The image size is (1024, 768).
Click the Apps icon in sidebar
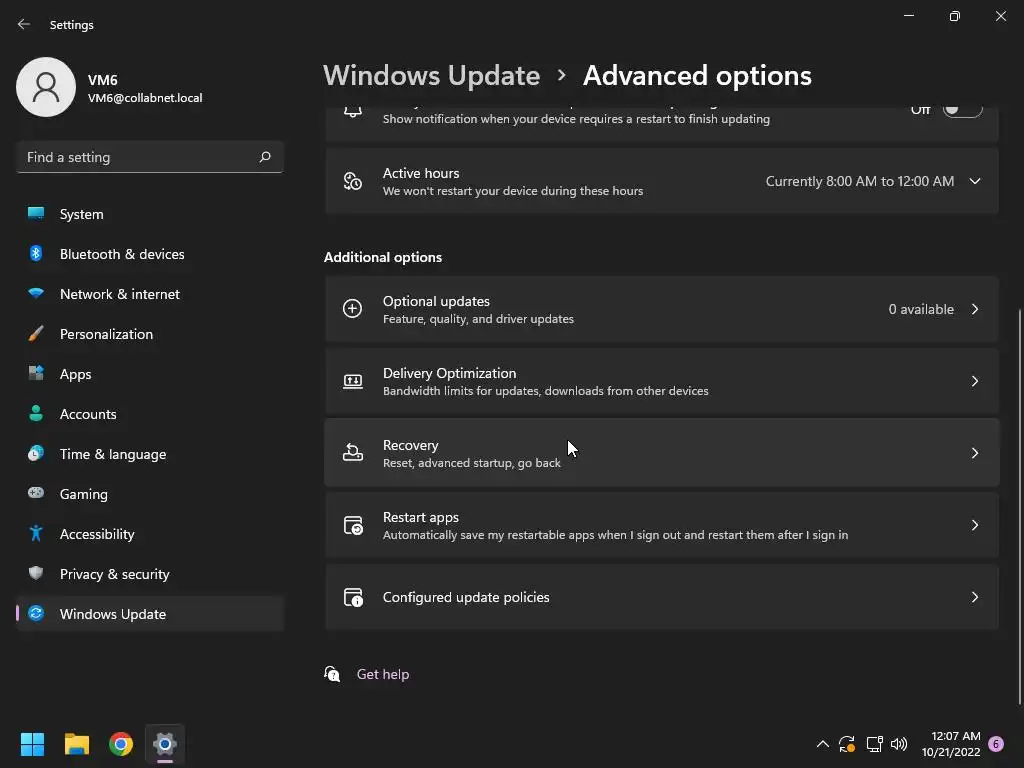click(x=36, y=374)
